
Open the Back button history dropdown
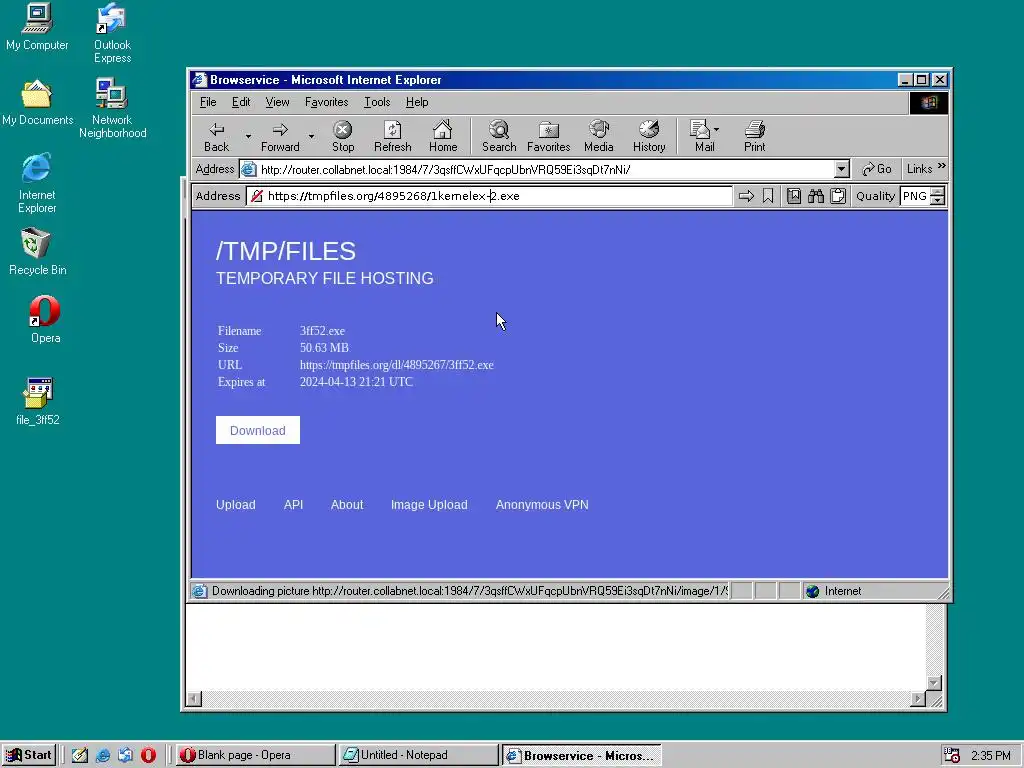(248, 136)
